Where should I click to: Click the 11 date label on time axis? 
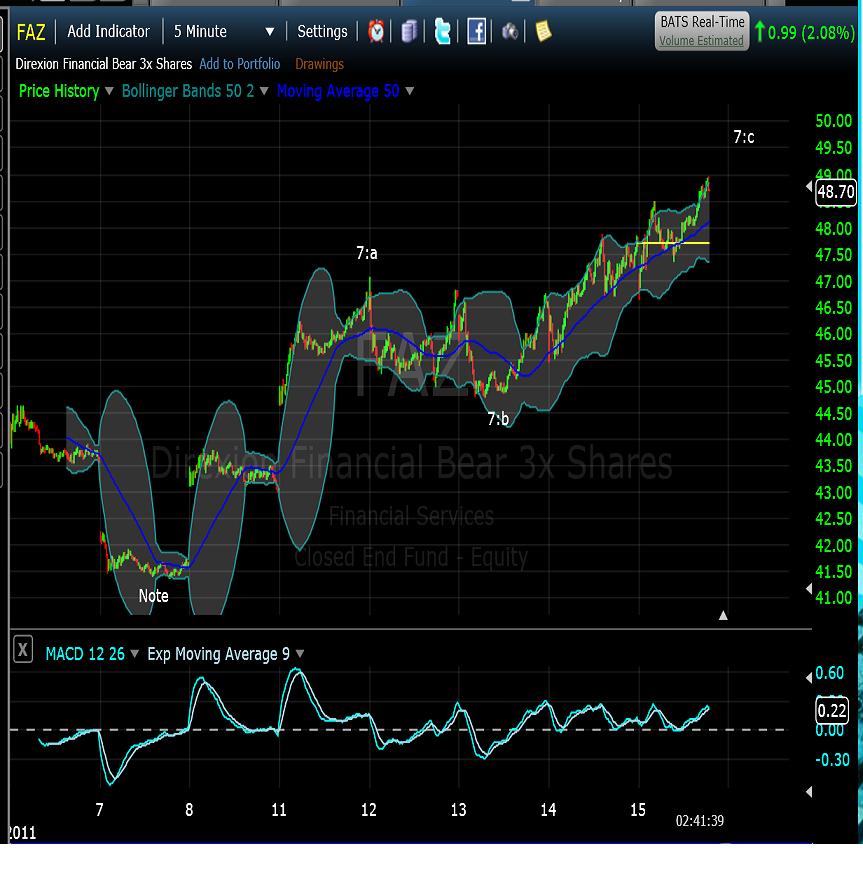tap(279, 809)
